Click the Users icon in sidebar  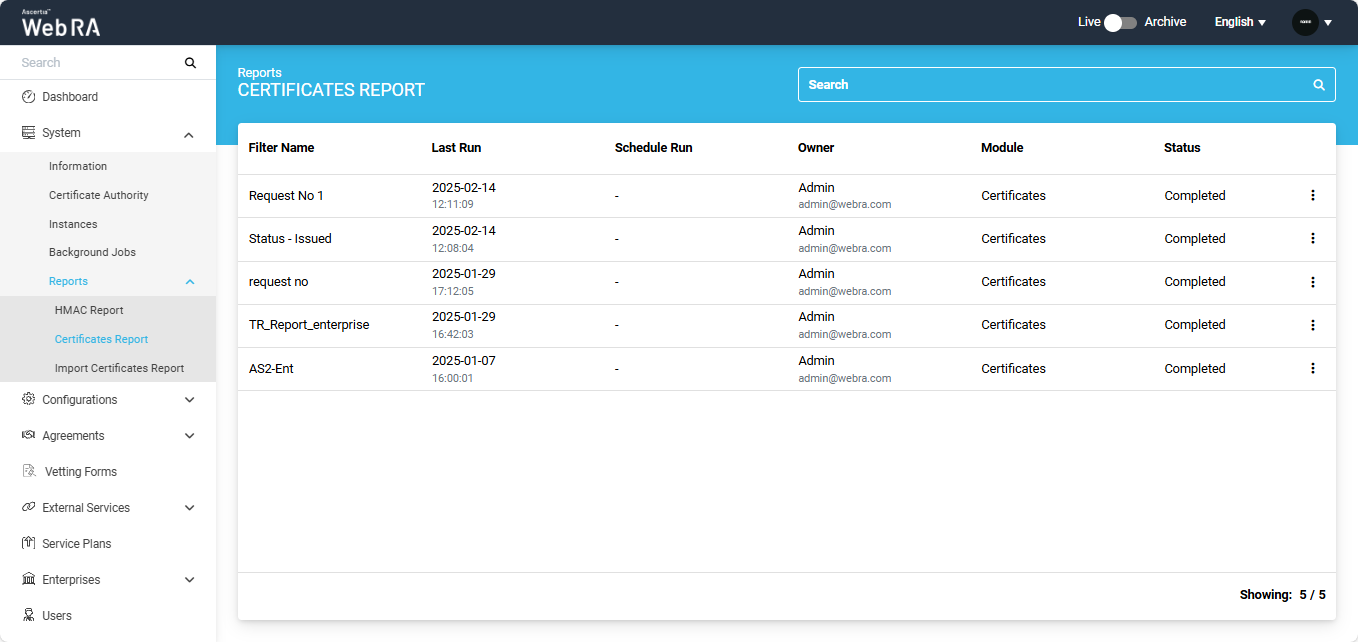28,616
